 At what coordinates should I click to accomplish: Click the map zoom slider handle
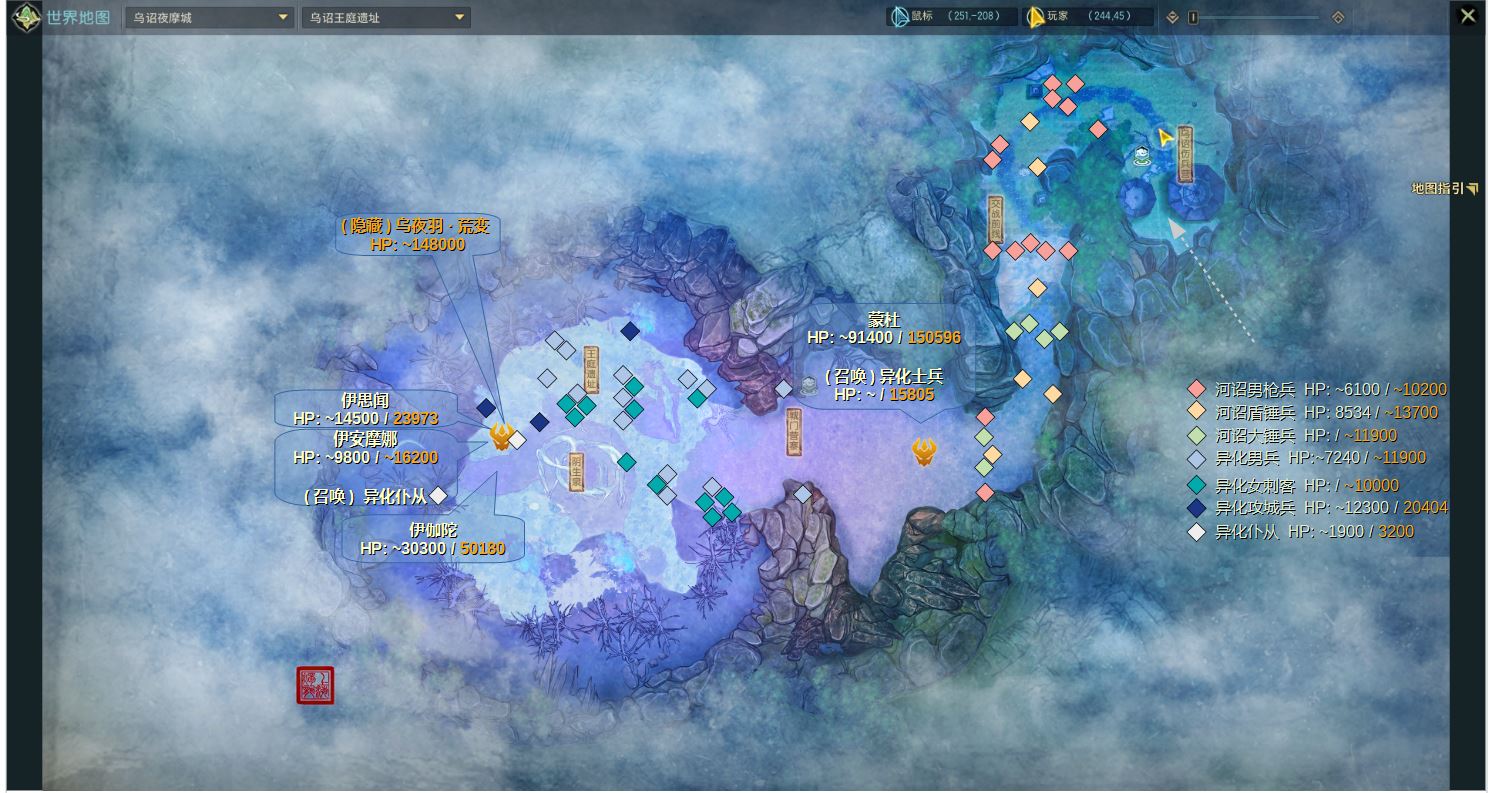pos(1192,17)
